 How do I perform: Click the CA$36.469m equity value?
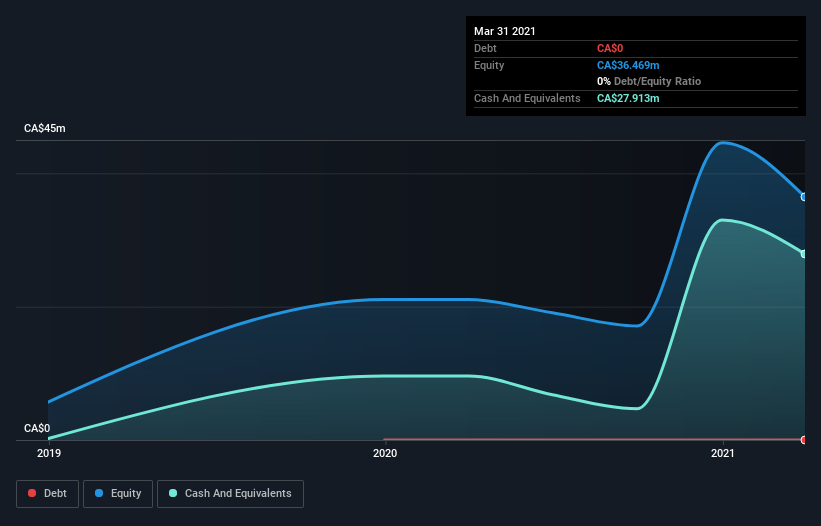[628, 65]
